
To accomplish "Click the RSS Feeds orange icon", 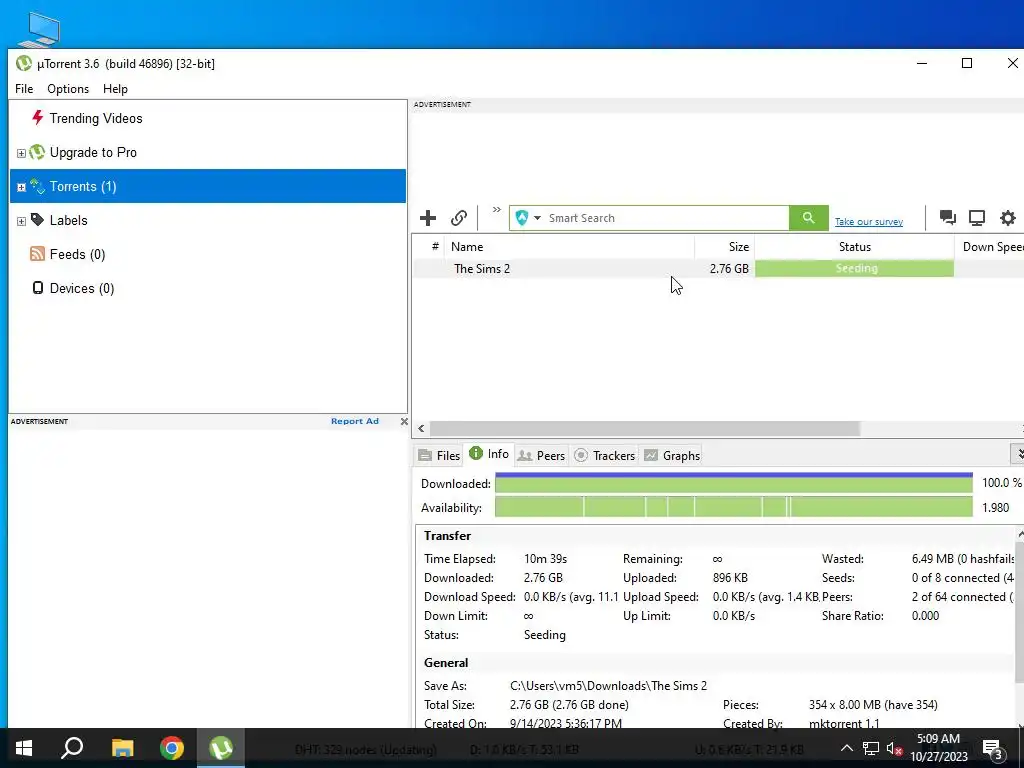I will point(37,253).
